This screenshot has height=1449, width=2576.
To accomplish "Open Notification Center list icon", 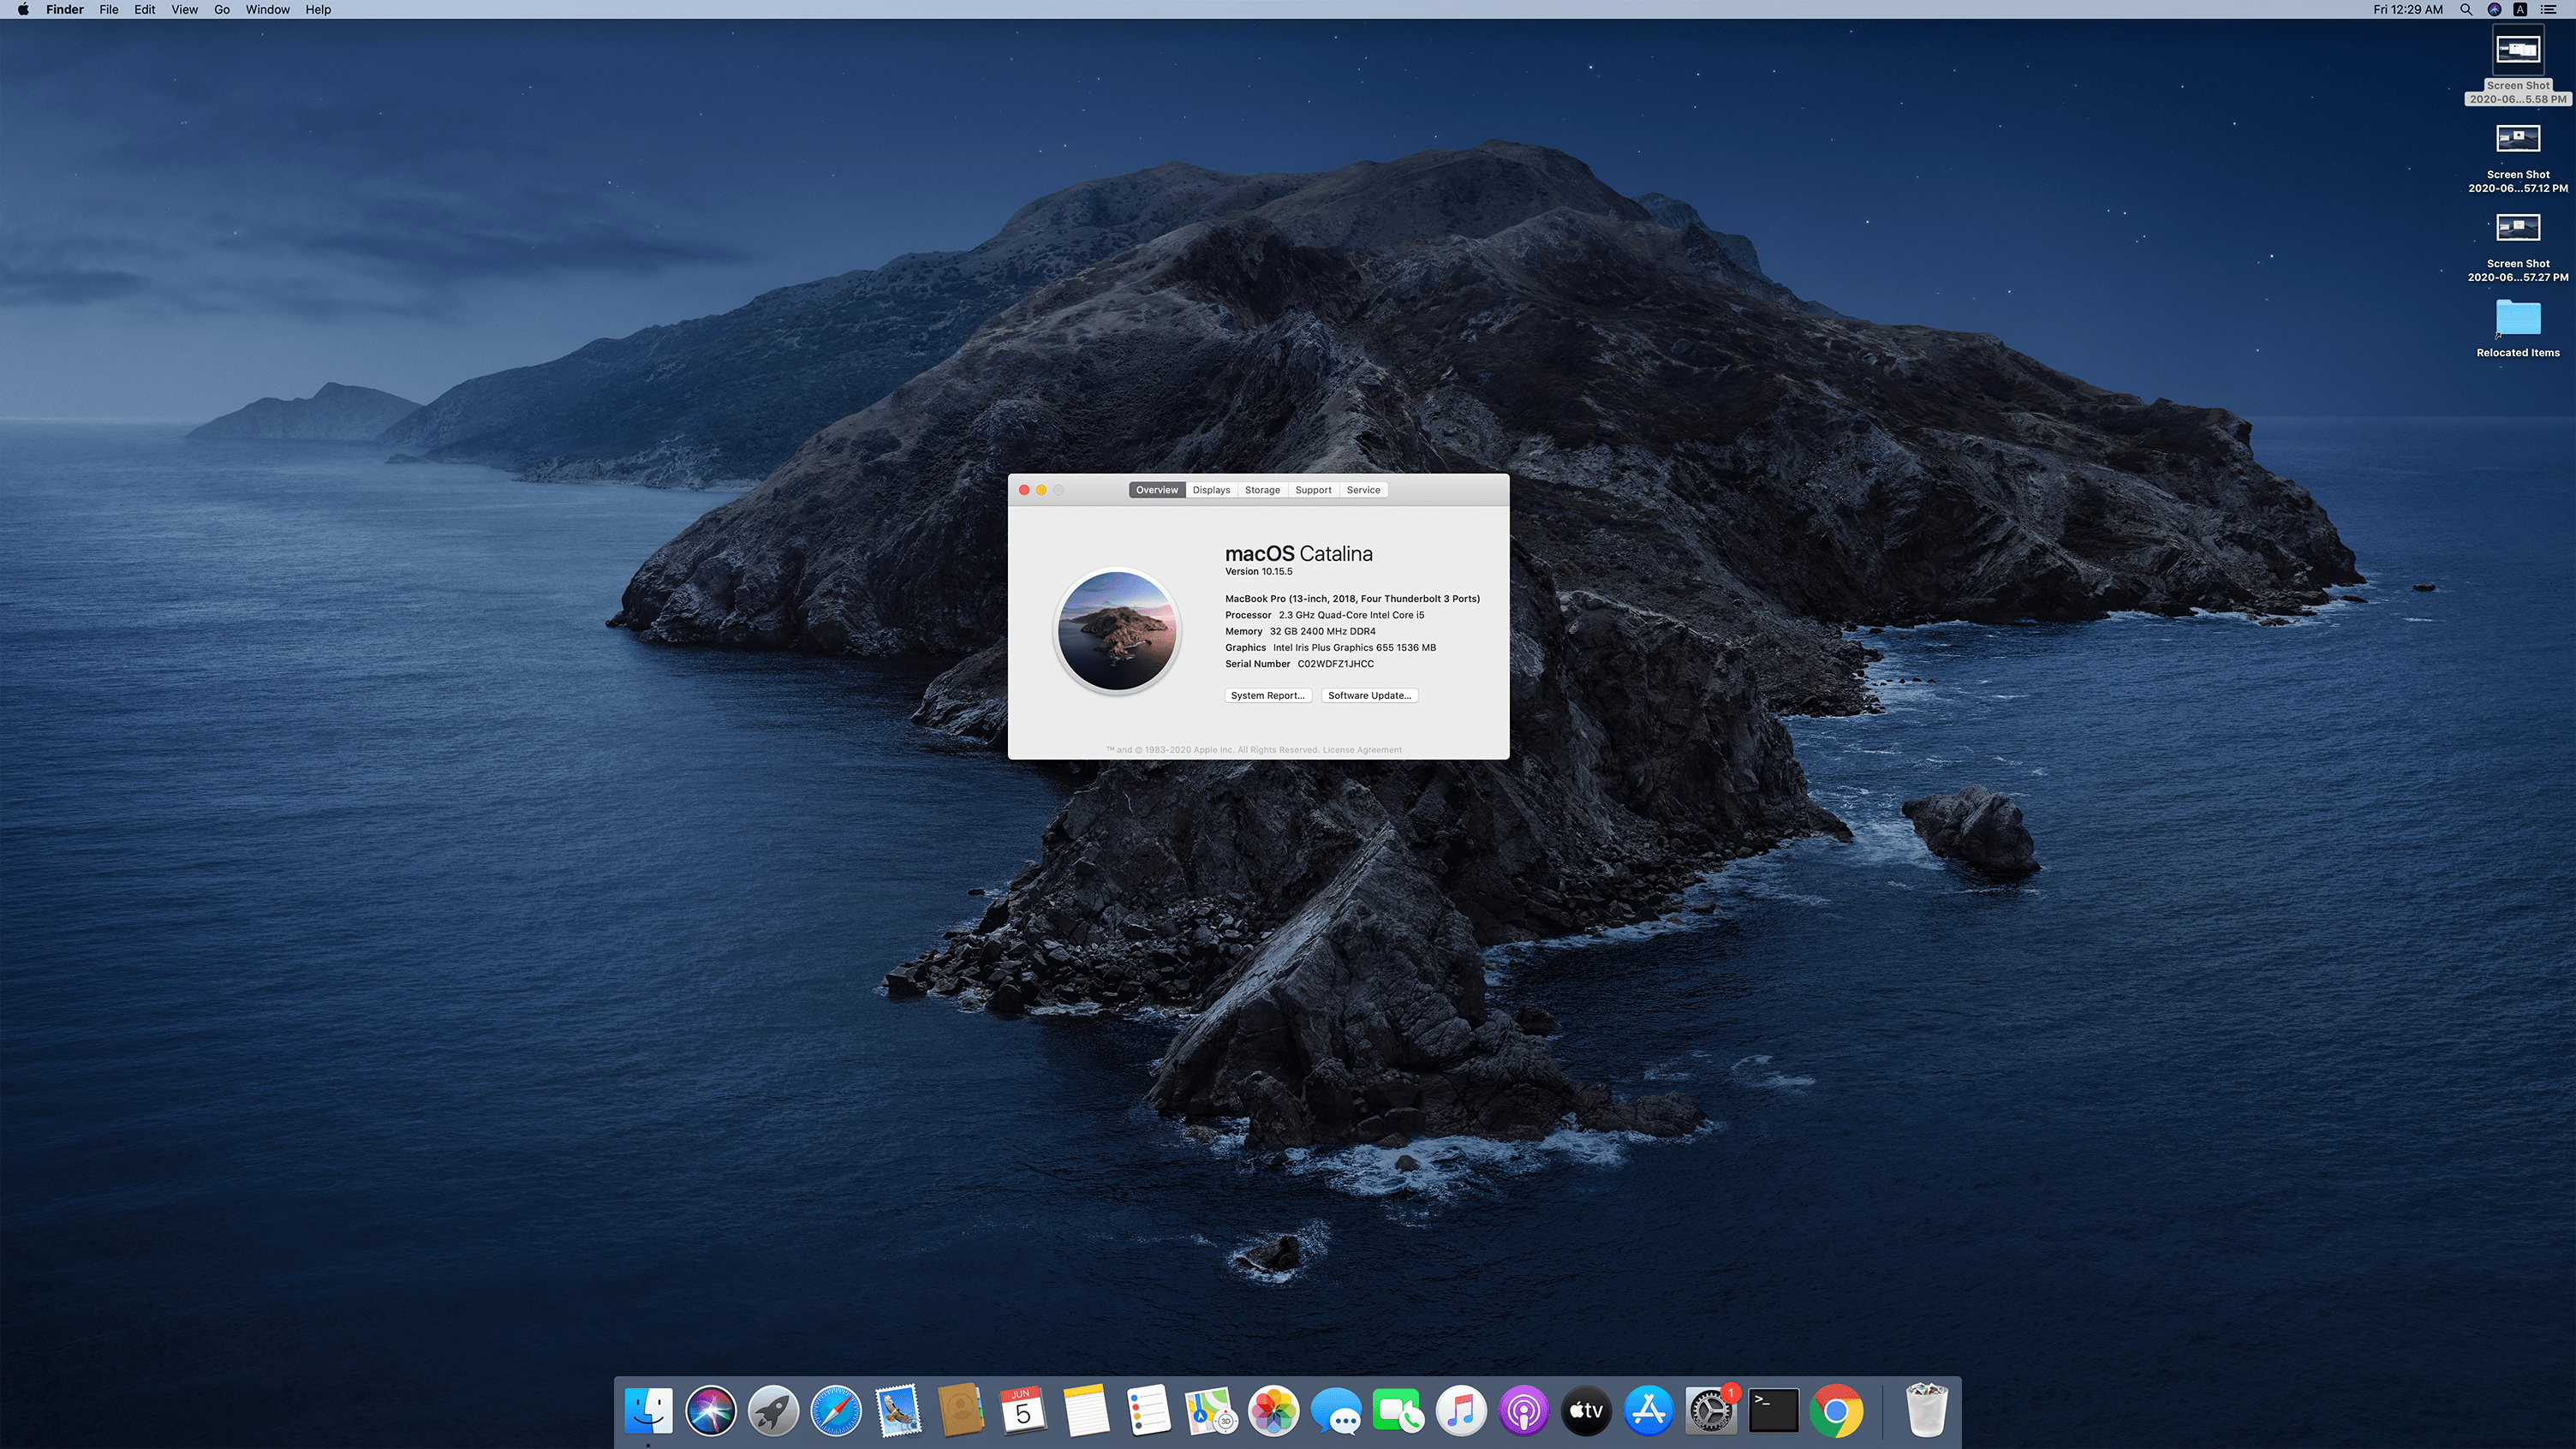I will coord(2548,9).
